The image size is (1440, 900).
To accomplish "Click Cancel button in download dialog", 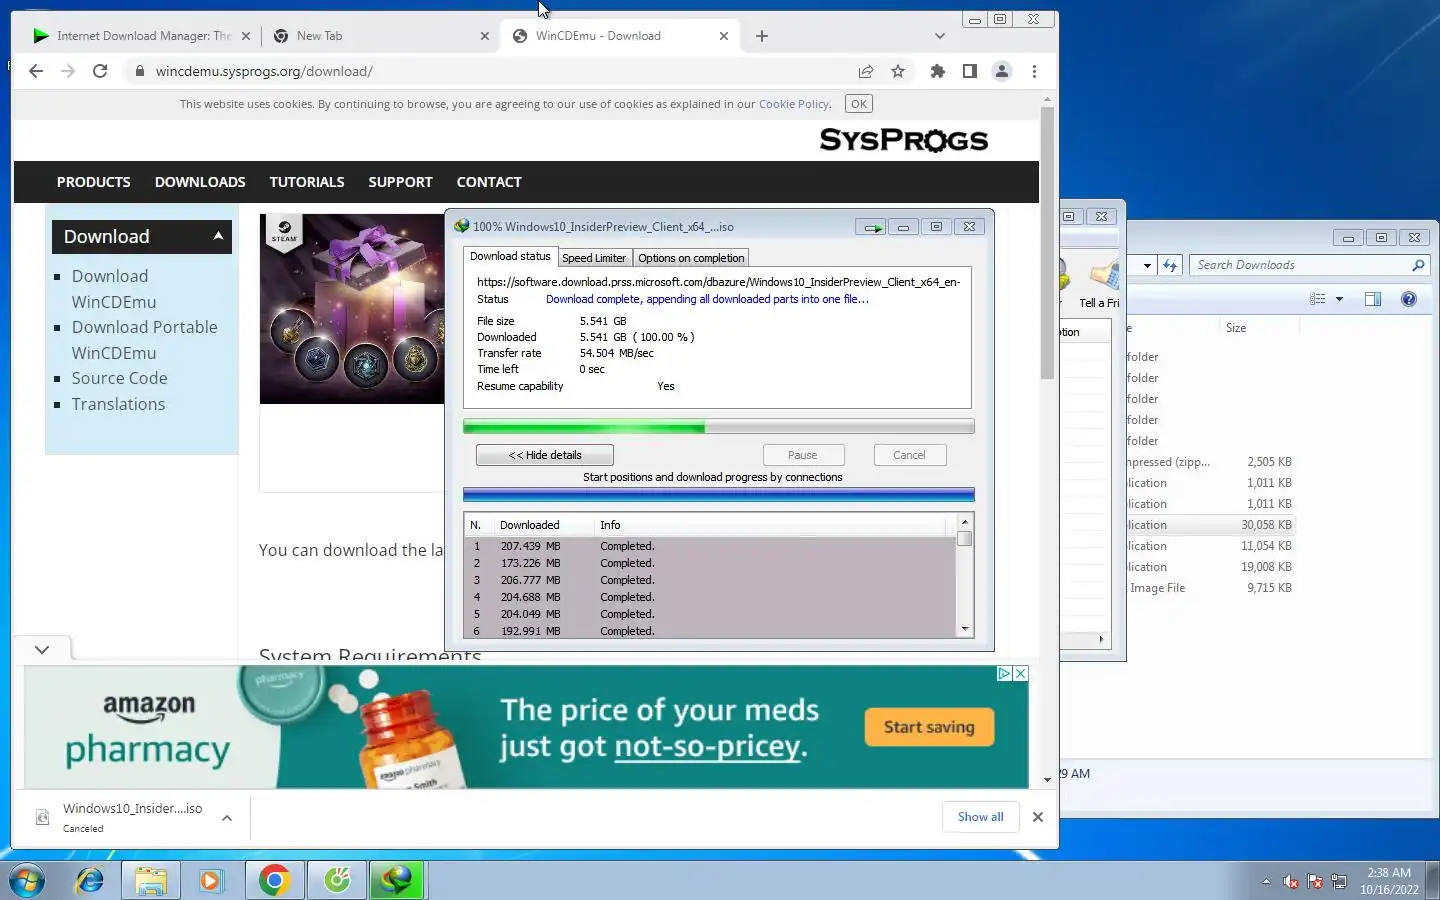I will [x=909, y=455].
